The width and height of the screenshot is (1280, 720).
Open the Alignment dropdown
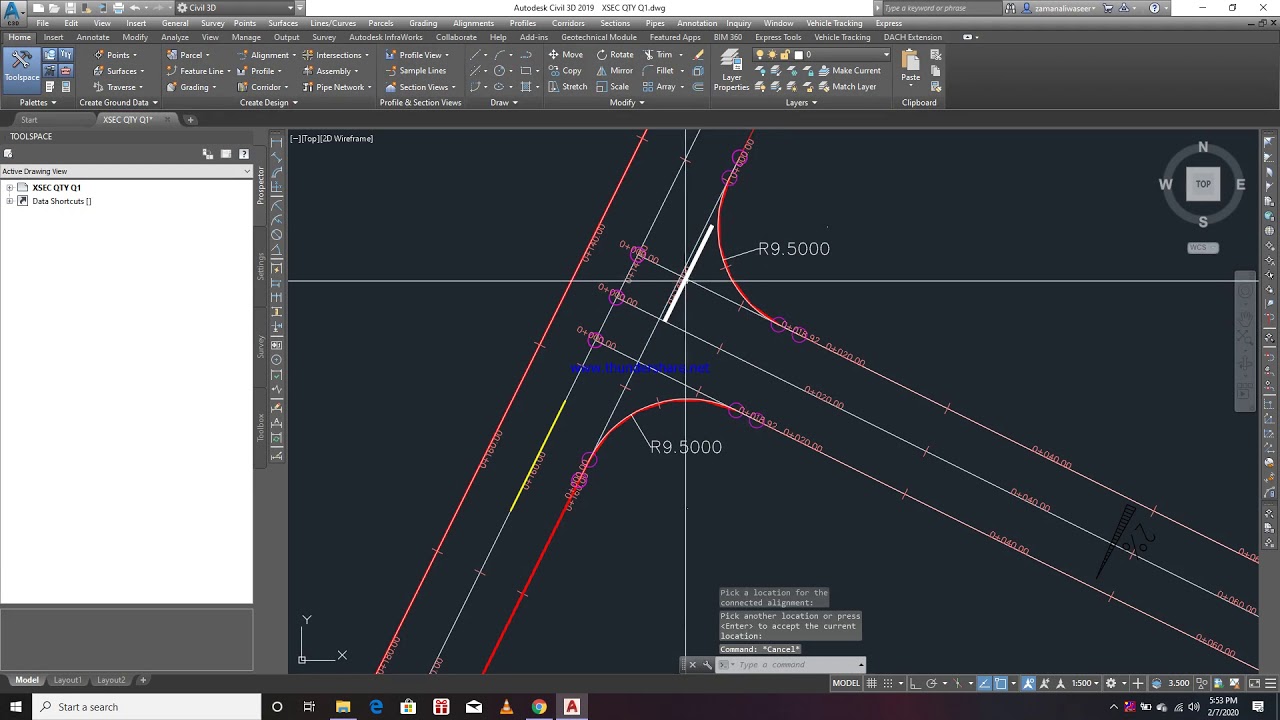tap(267, 55)
